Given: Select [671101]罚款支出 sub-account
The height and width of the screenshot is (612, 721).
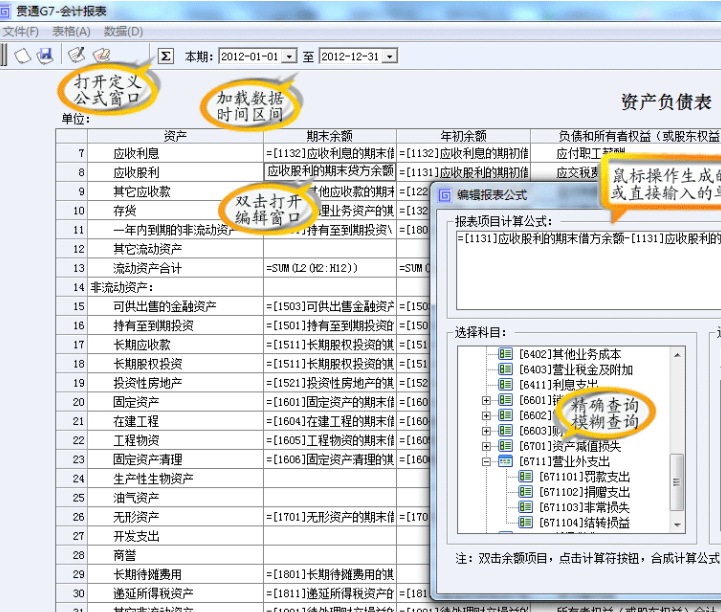Looking at the screenshot, I should pyautogui.click(x=584, y=477).
